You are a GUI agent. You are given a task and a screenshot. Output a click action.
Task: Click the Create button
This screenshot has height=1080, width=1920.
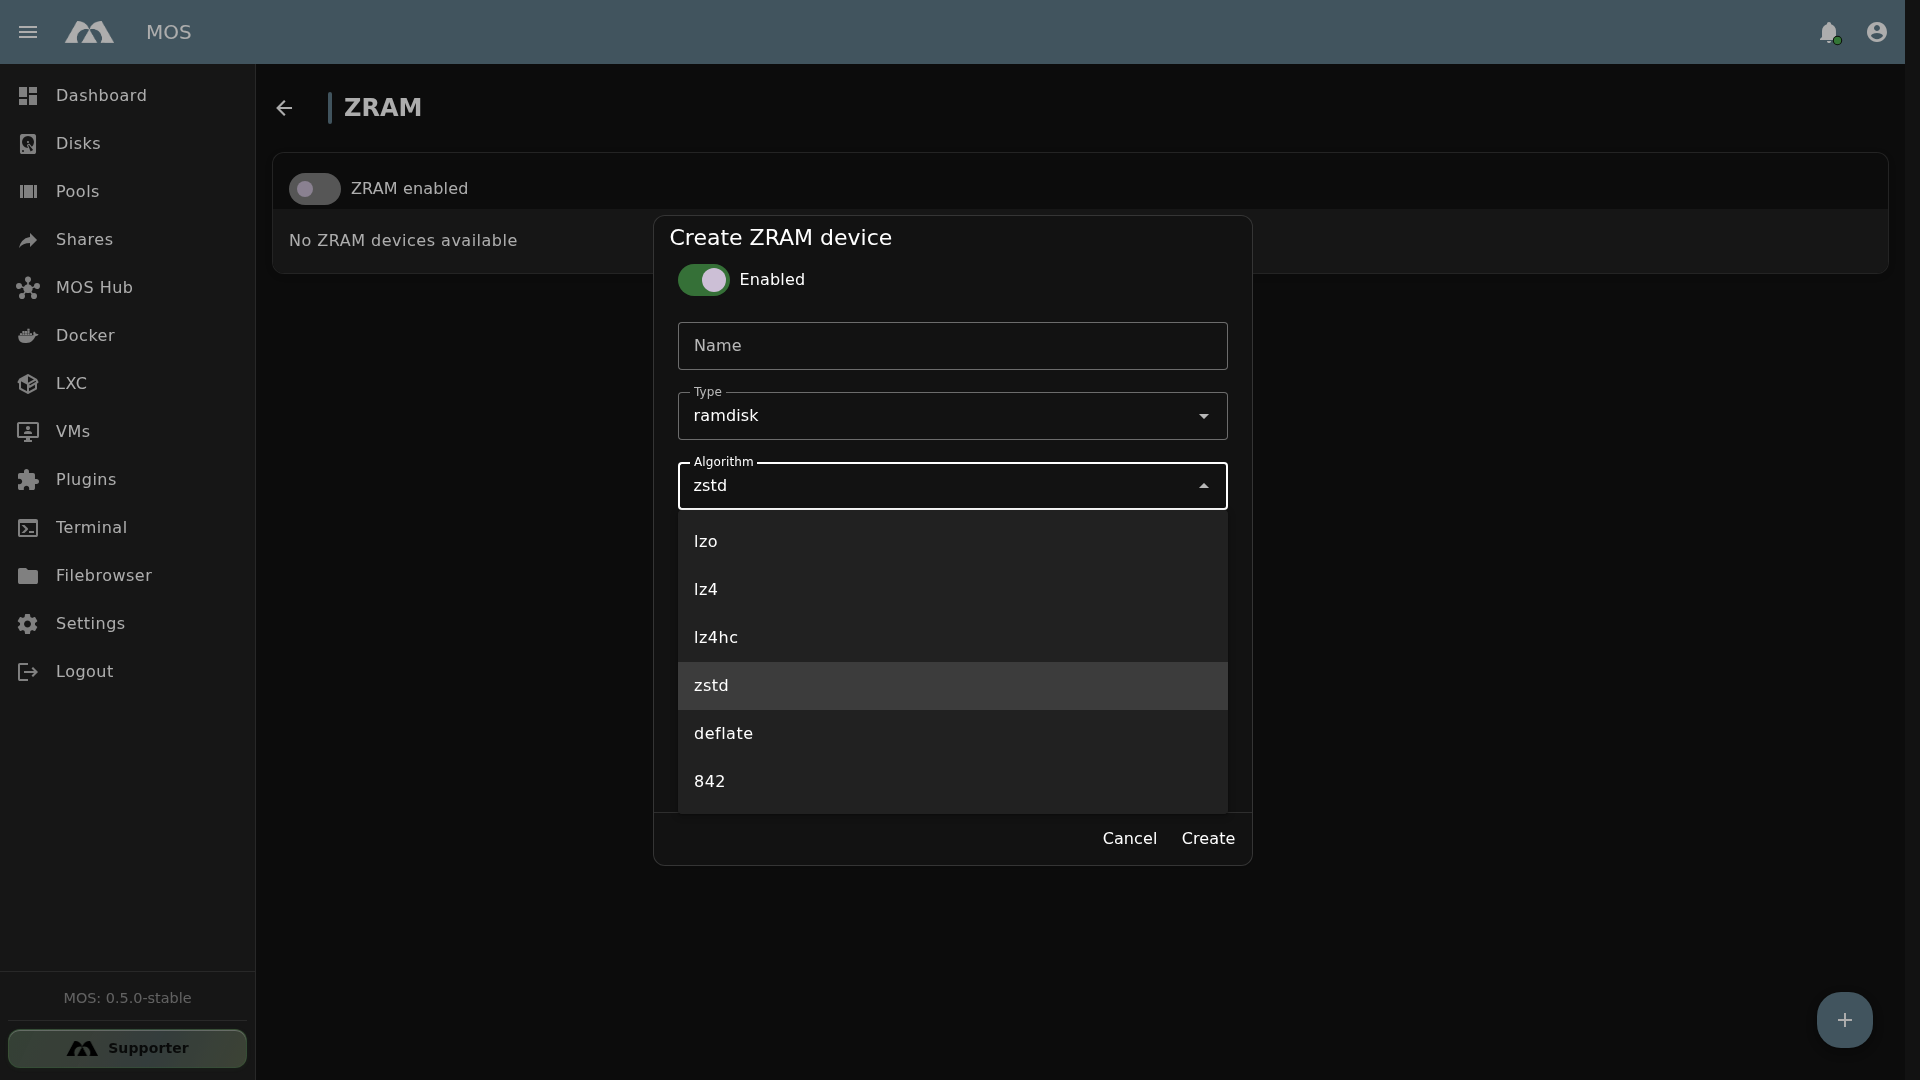1208,839
